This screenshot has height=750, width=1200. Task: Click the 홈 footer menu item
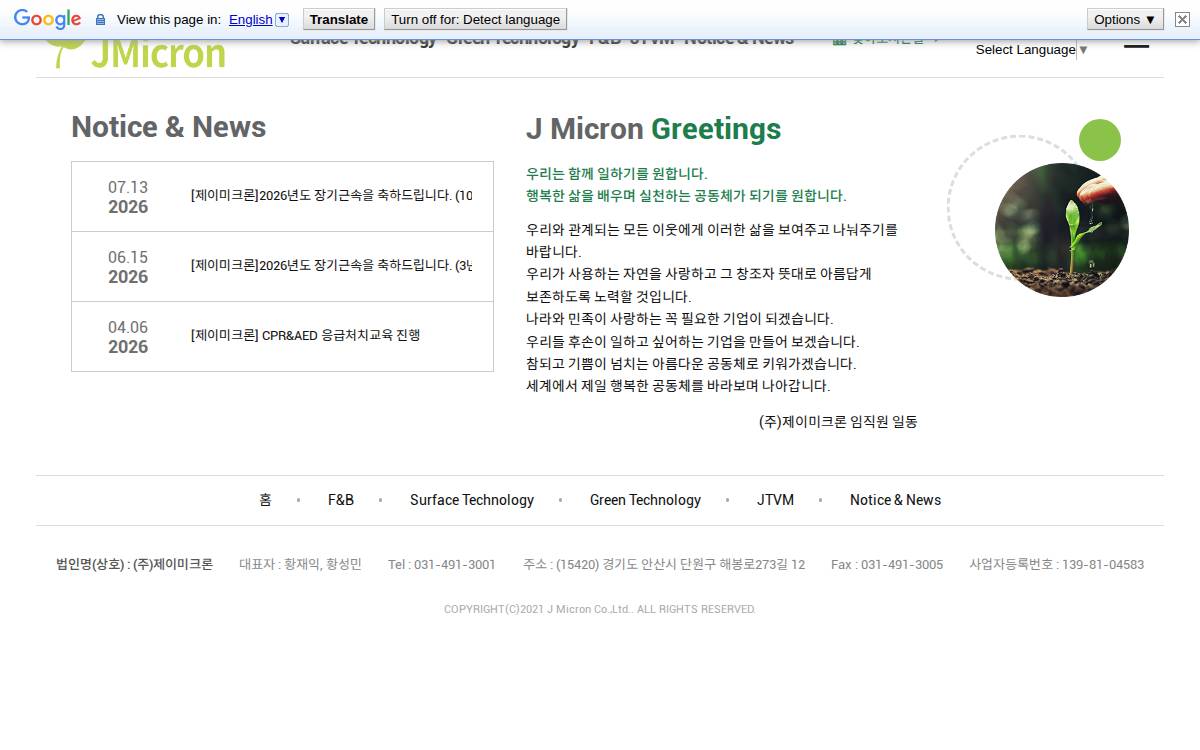pos(265,500)
